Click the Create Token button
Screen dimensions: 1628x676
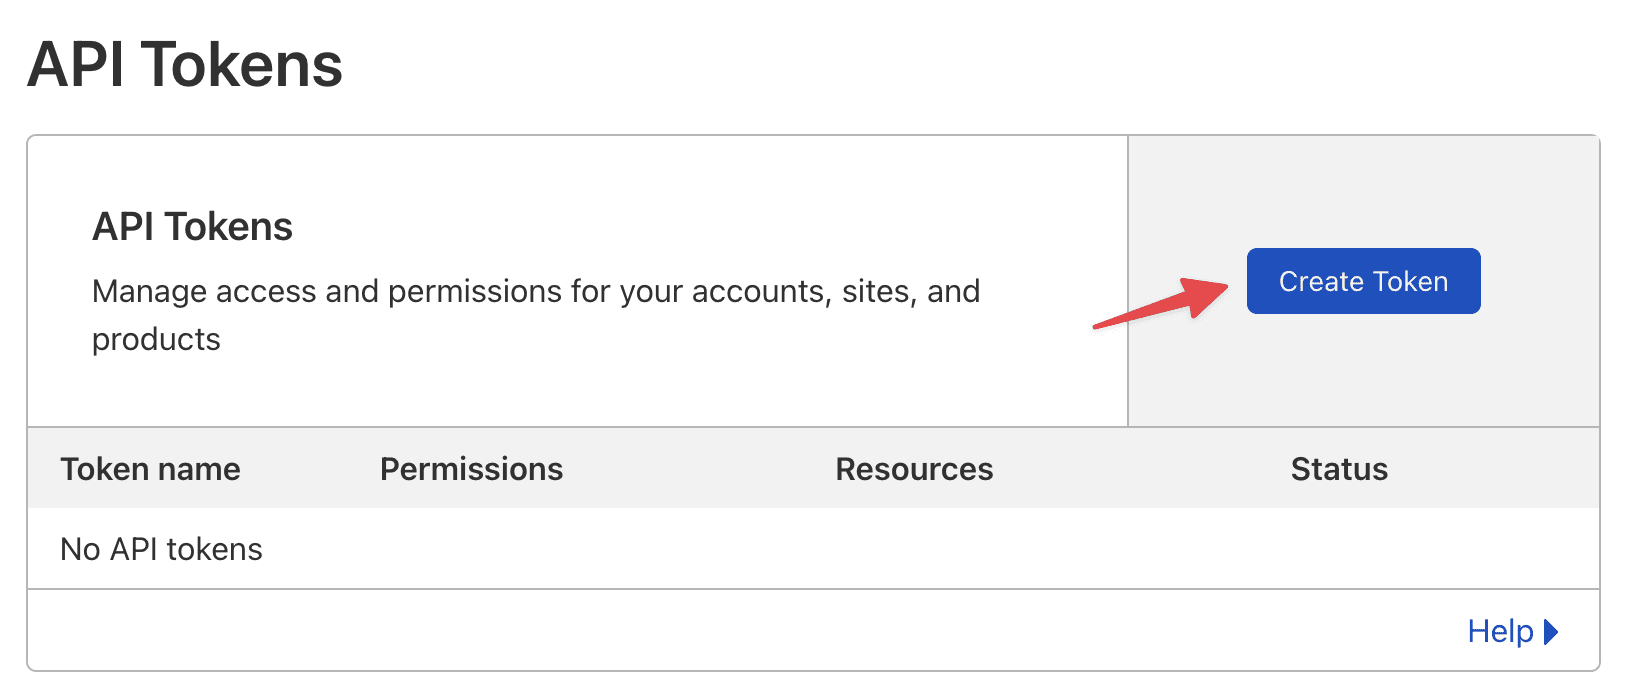coord(1363,281)
